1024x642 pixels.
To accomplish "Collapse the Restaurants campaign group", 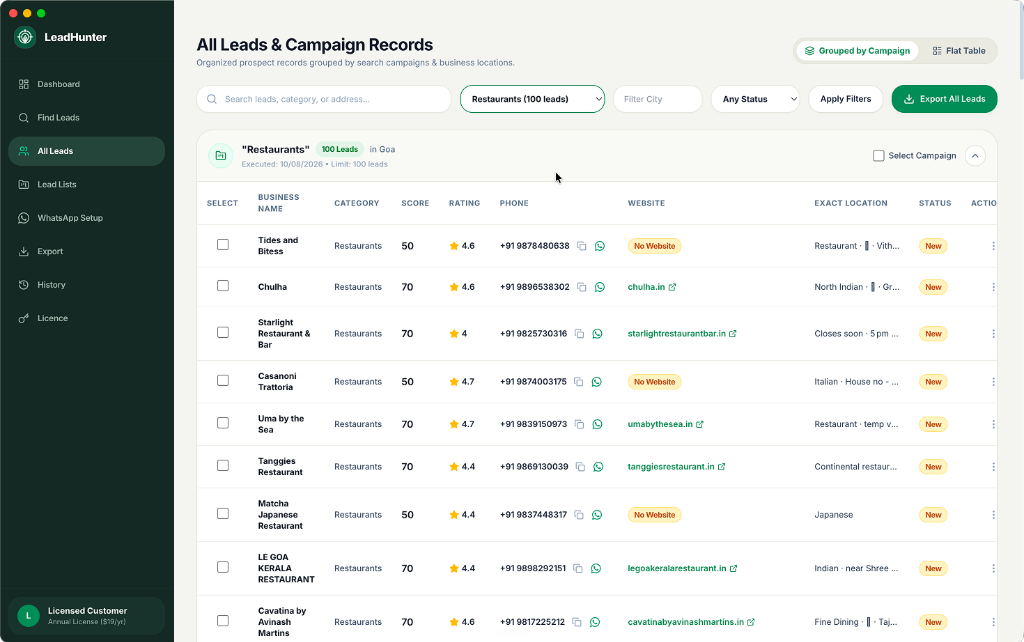I will tap(975, 156).
